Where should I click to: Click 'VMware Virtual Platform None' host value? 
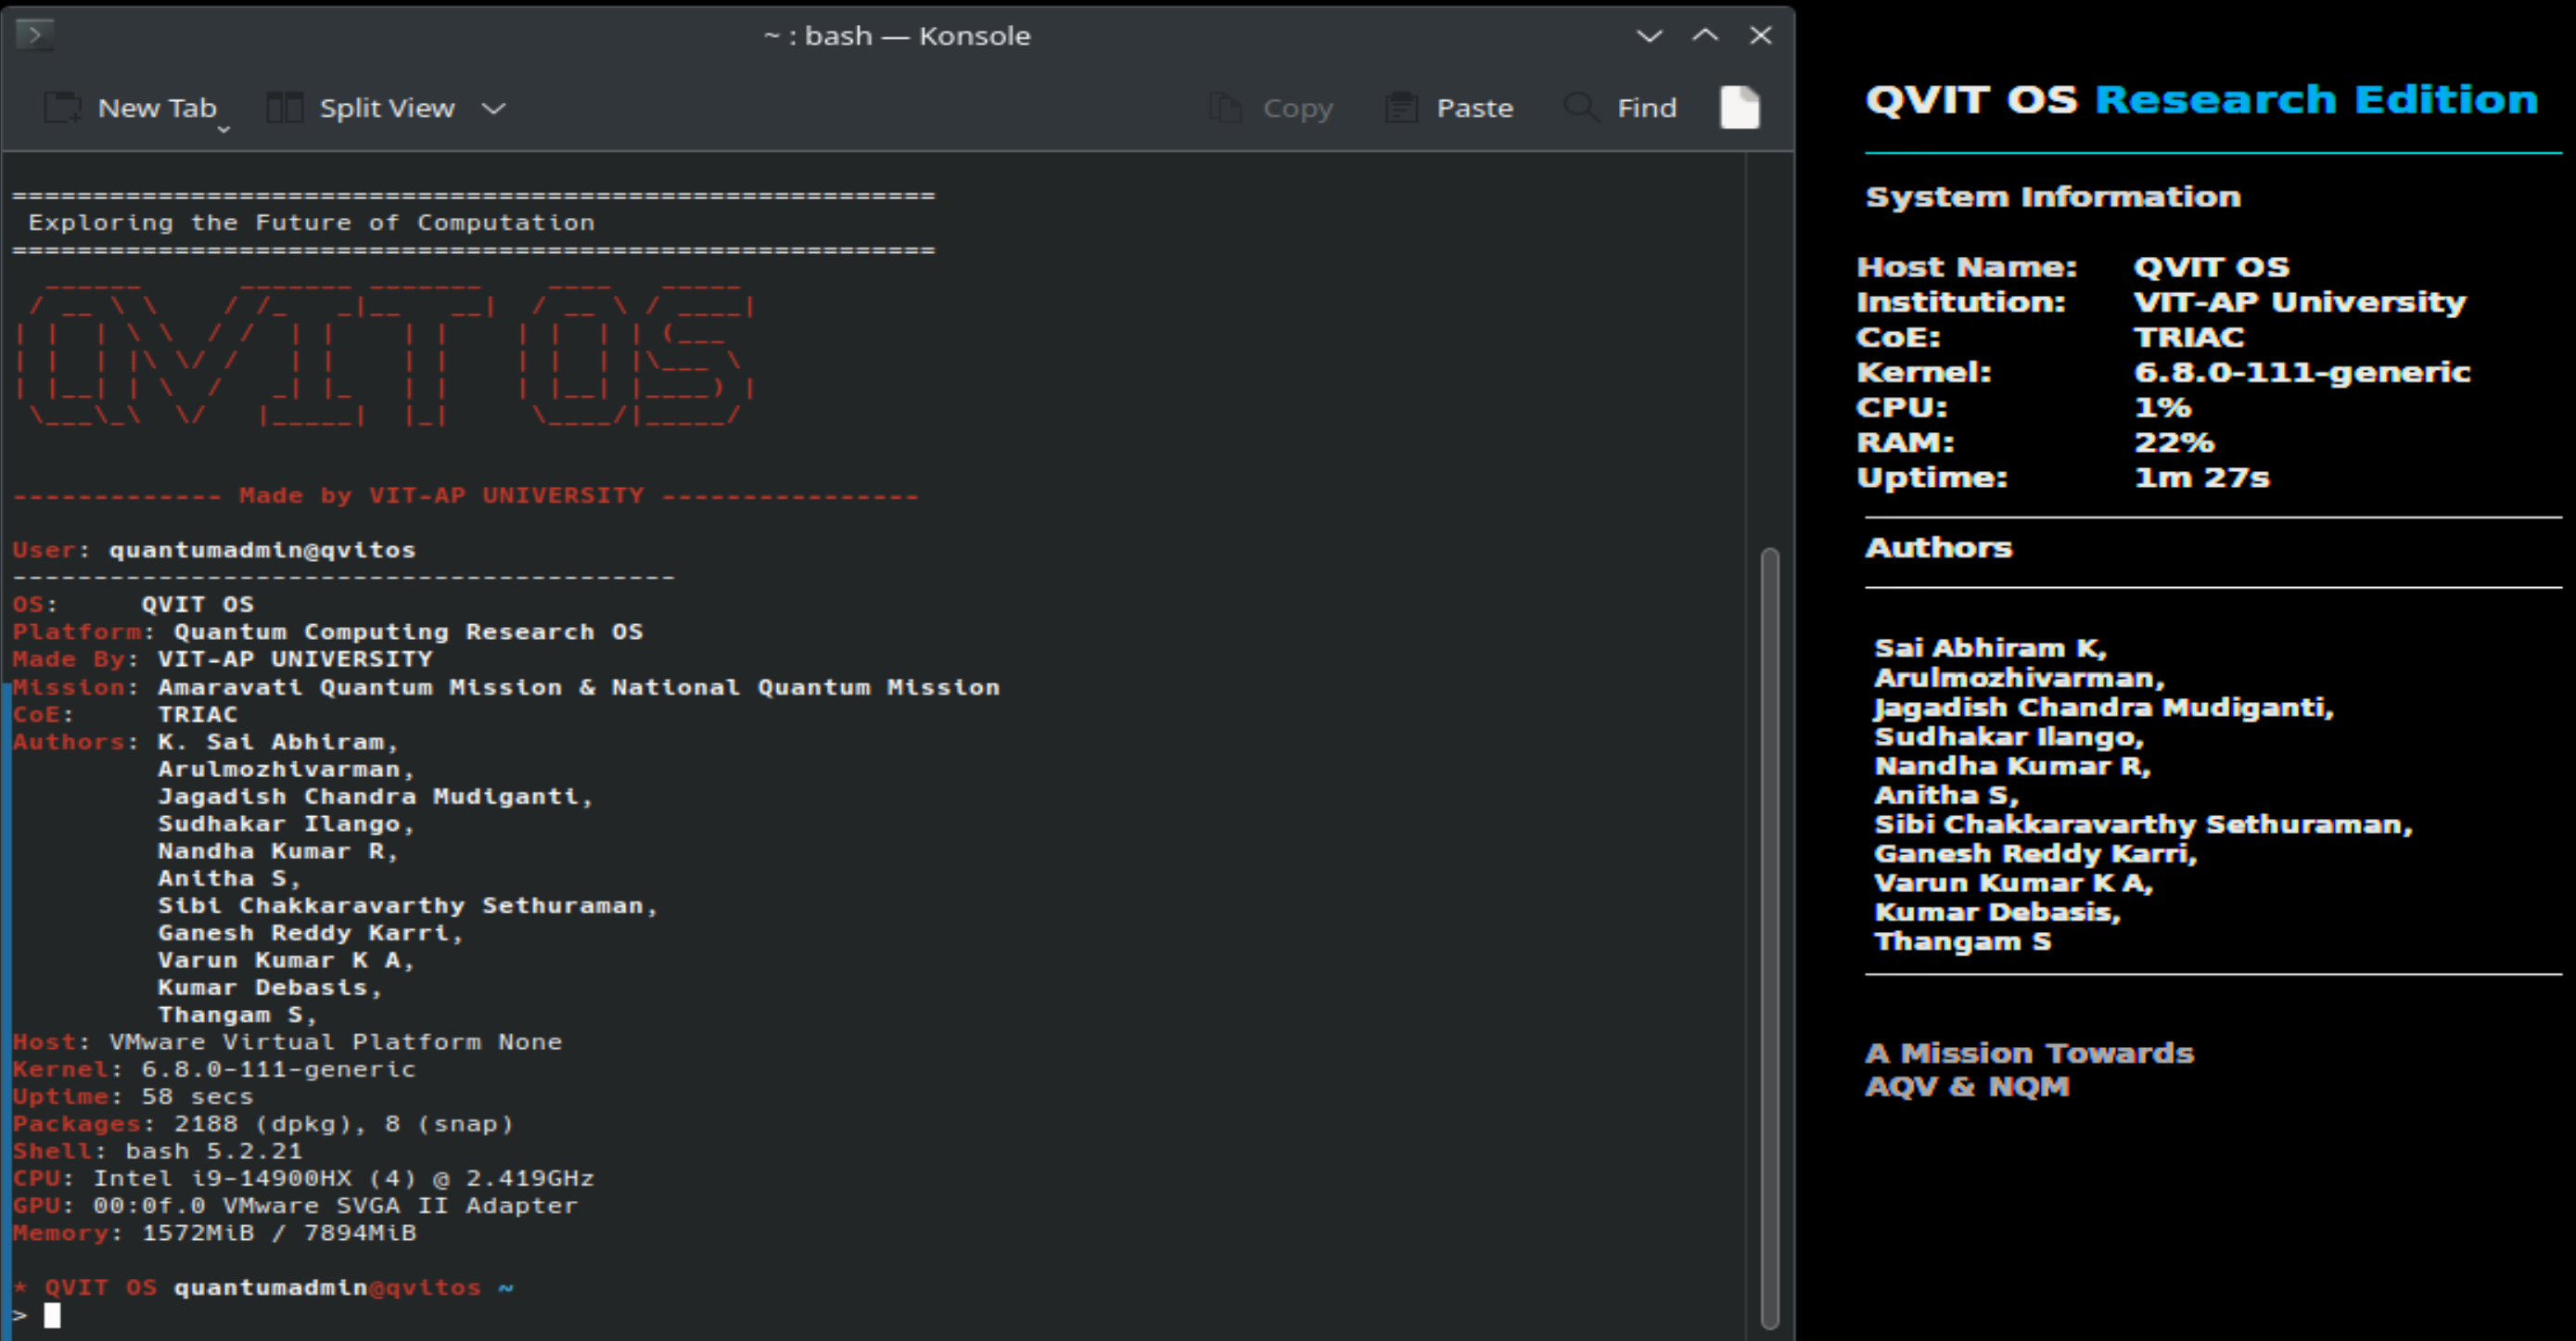click(x=335, y=1042)
